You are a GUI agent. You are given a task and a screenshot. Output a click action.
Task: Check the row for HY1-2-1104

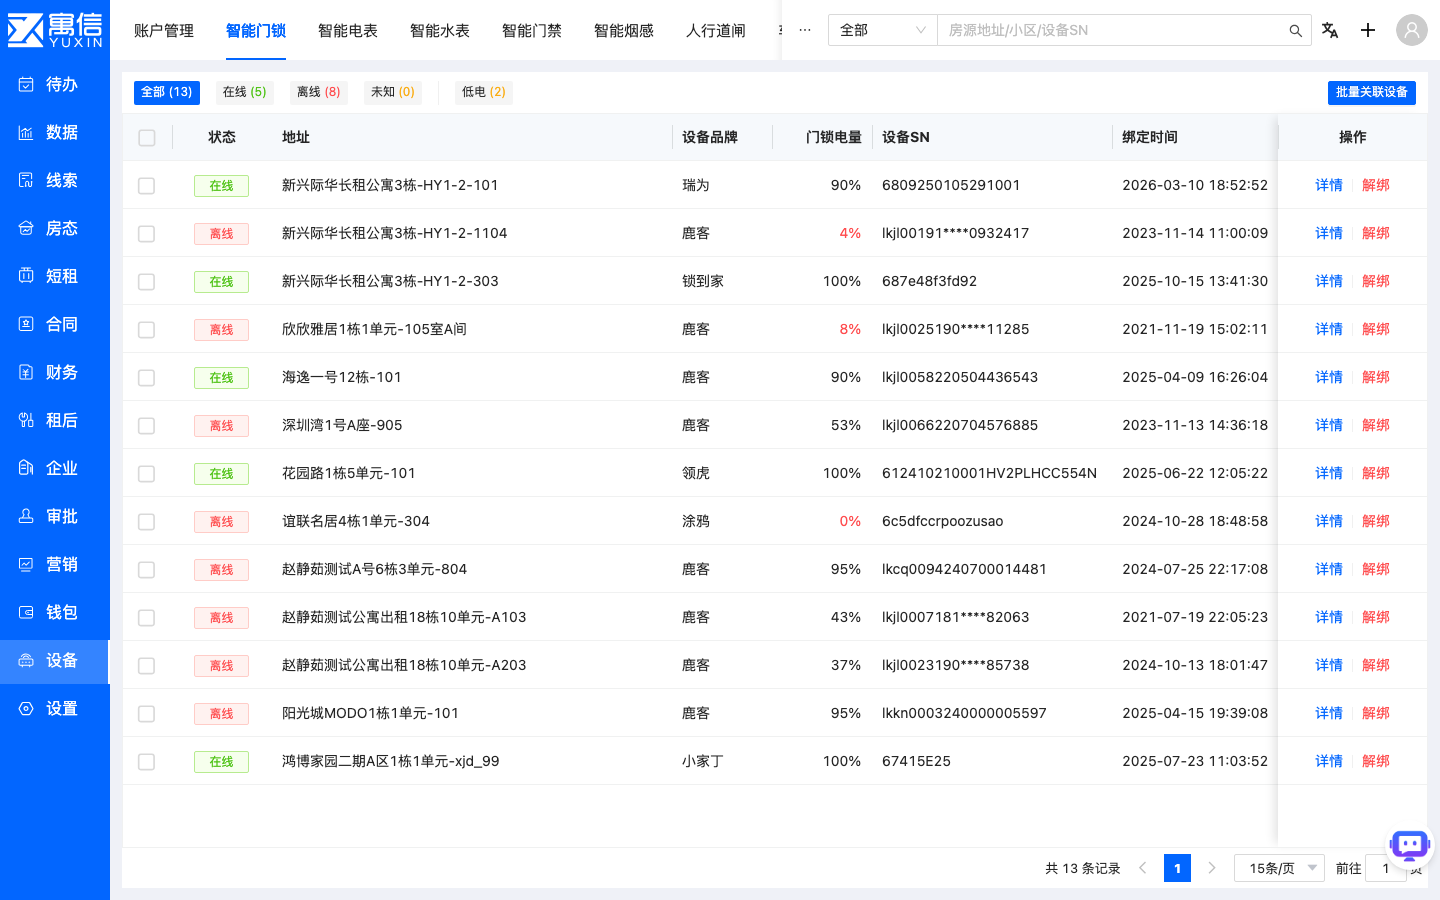[x=147, y=234]
